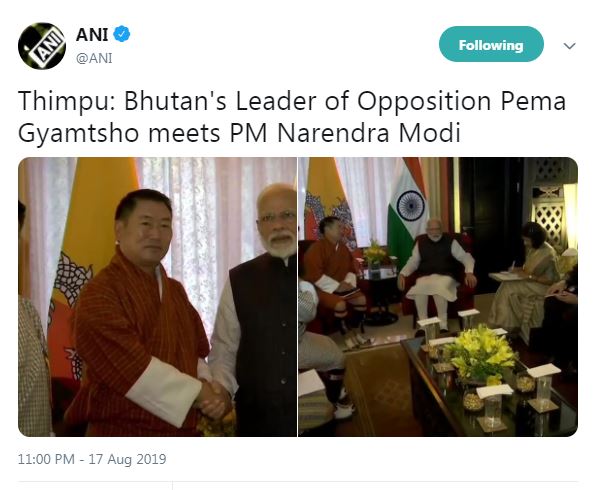602x490 pixels.
Task: Click the handshake in the left photo
Action: pos(213,398)
